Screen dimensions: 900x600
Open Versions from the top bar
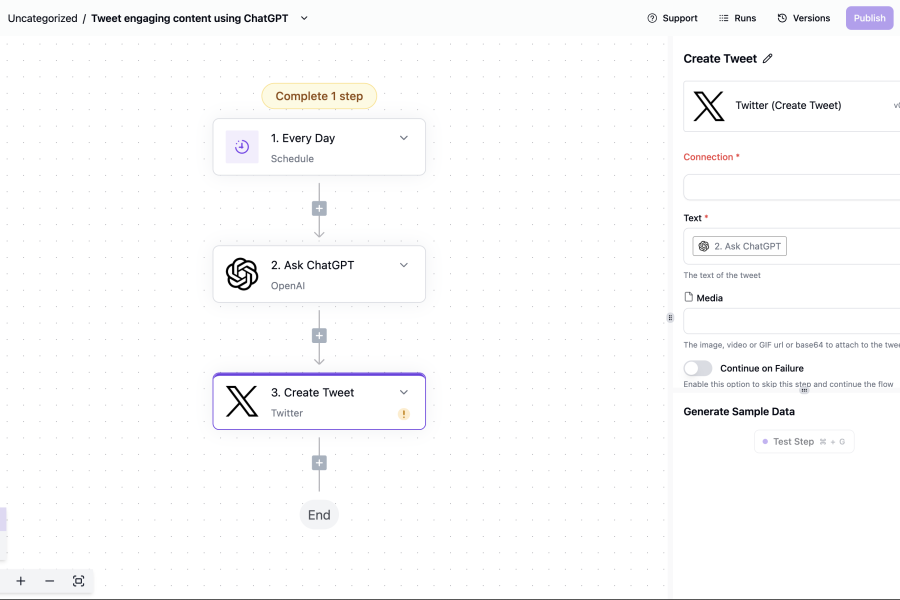coord(804,18)
